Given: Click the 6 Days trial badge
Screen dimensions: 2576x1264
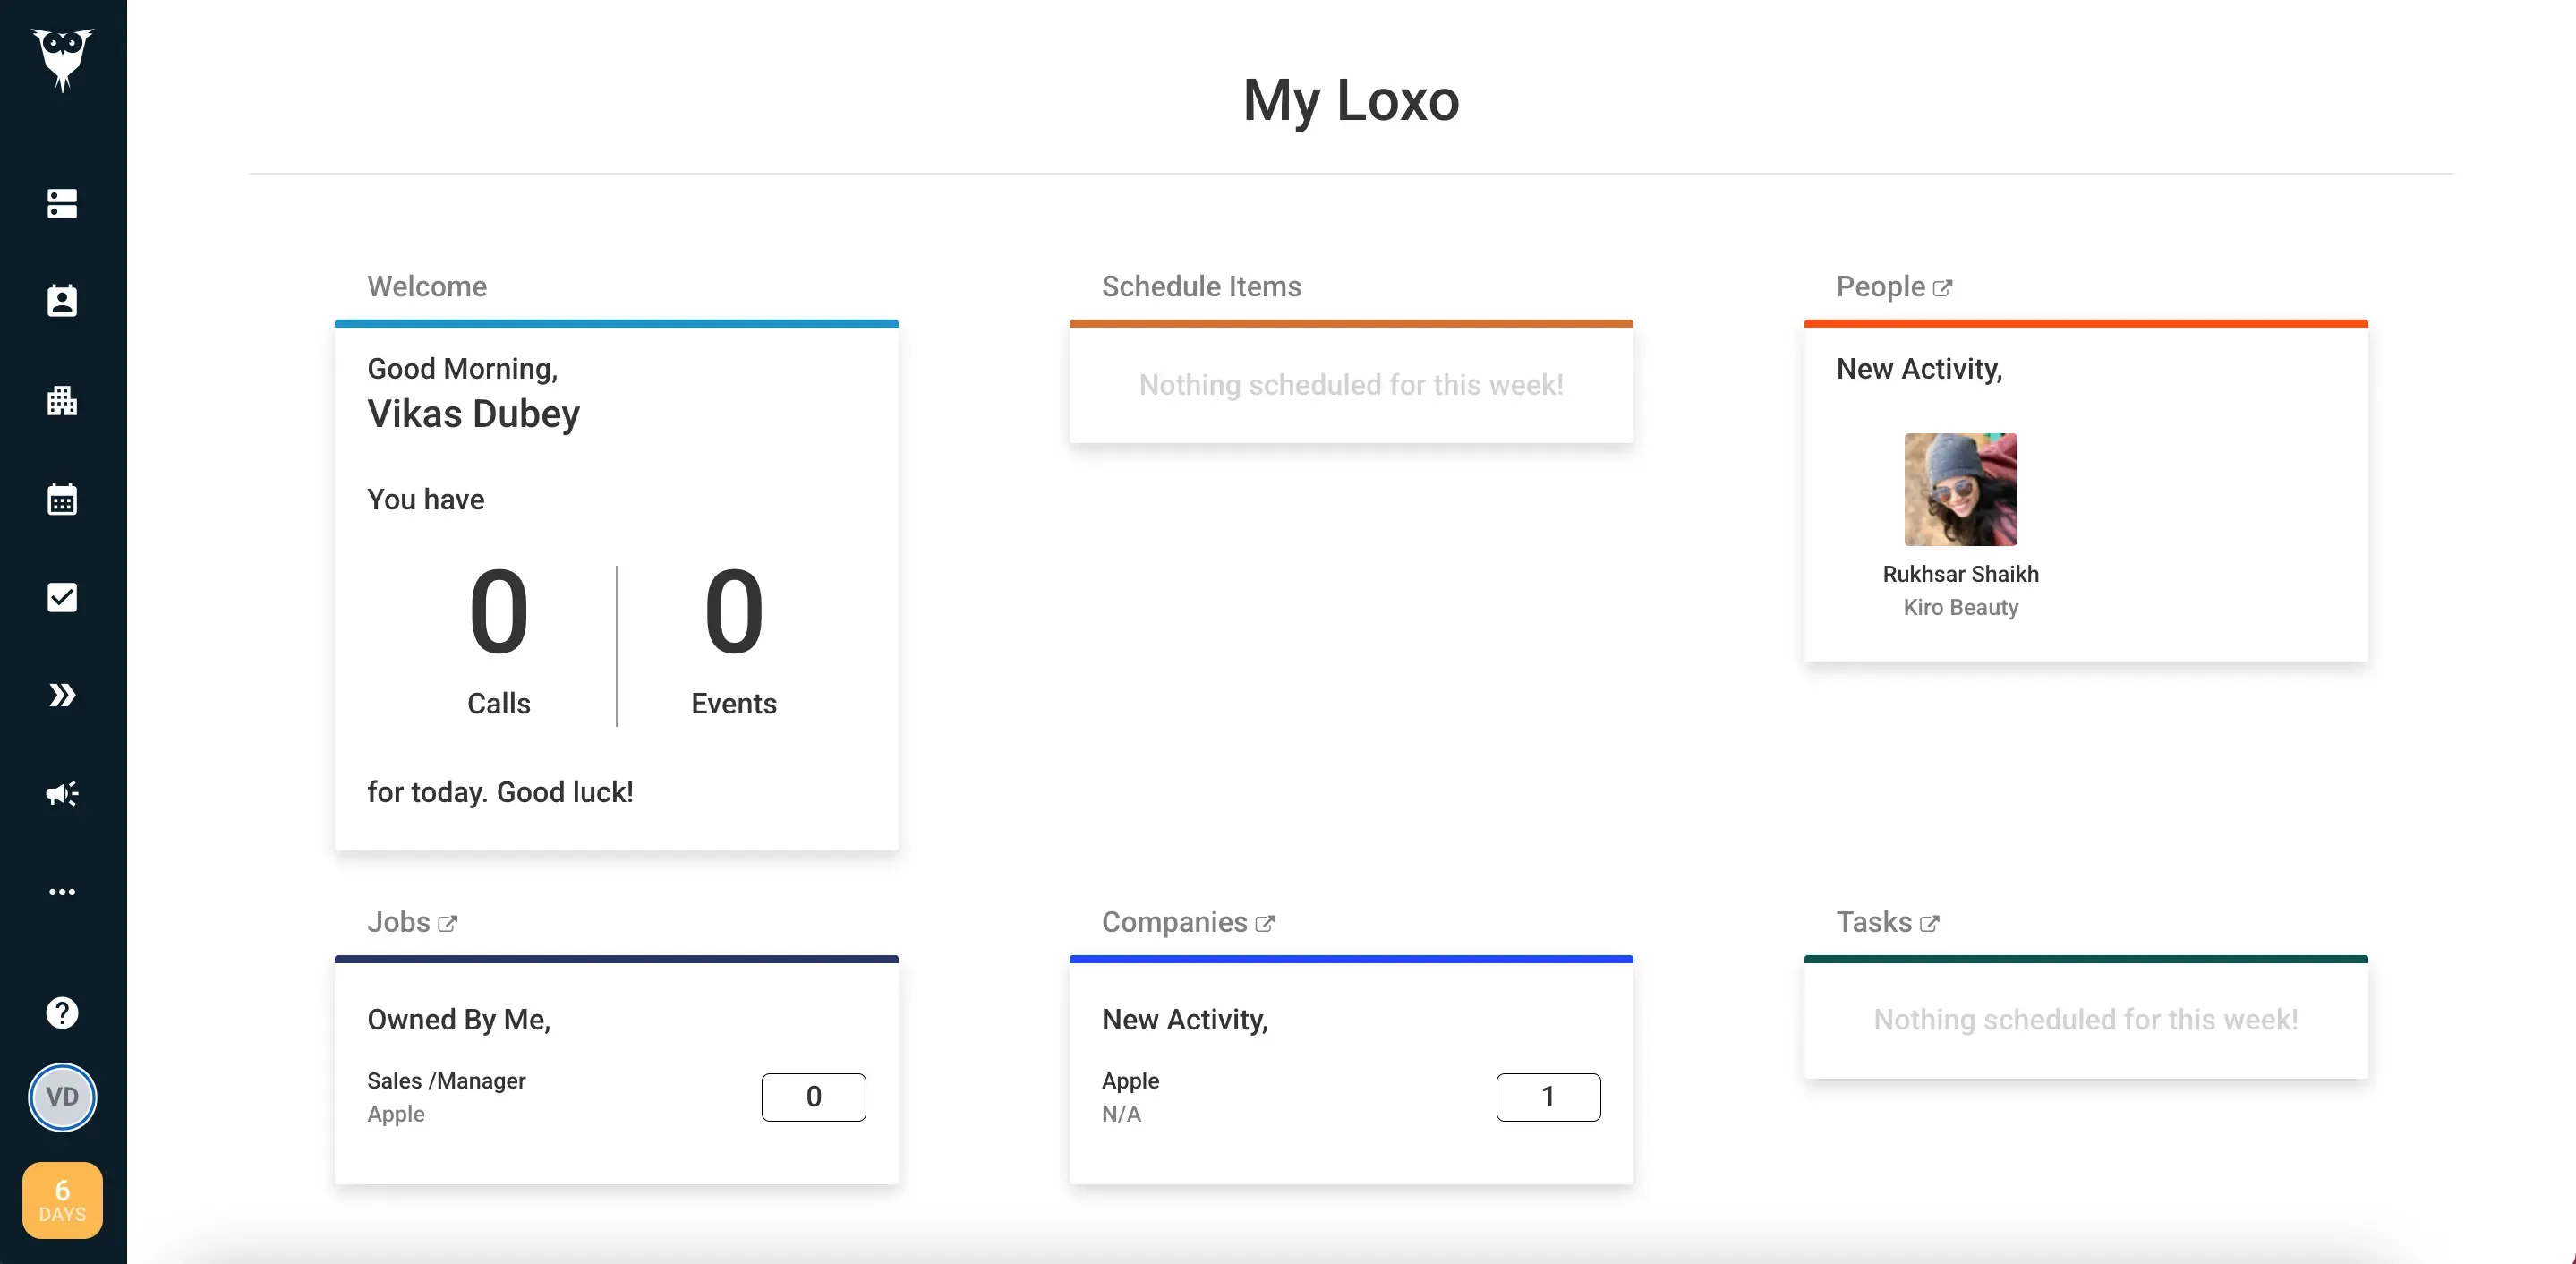Looking at the screenshot, I should click(62, 1200).
